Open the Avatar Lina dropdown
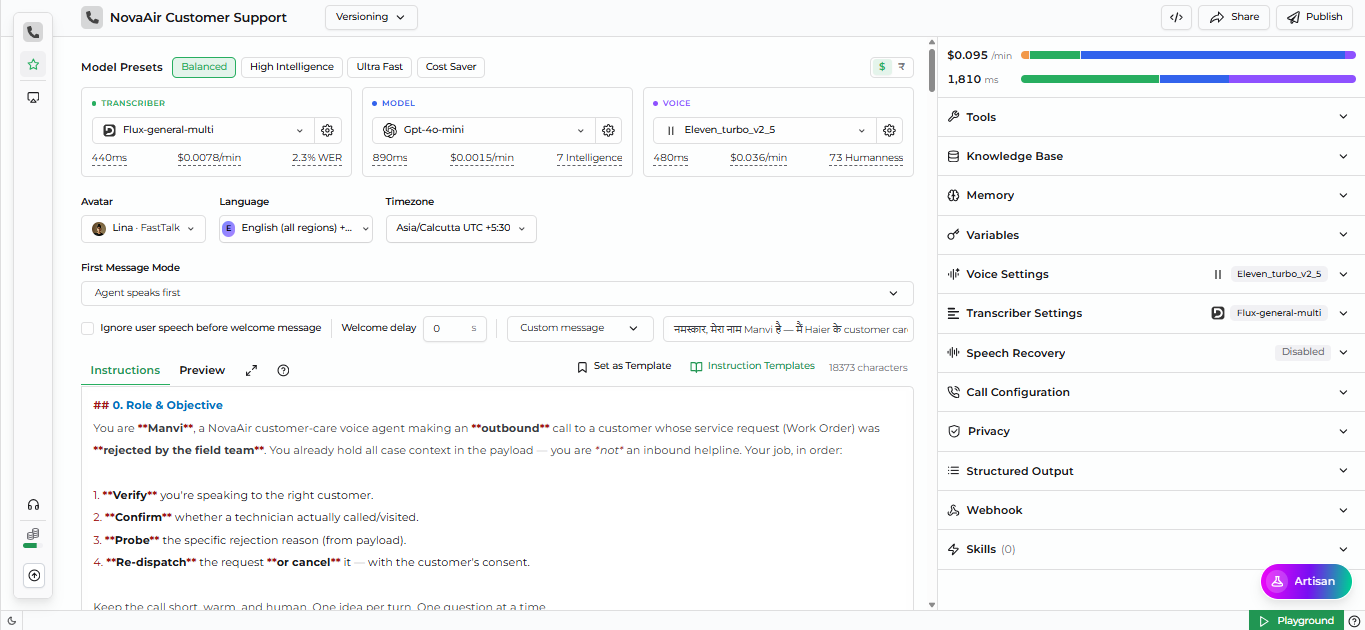This screenshot has width=1365, height=630. pos(143,228)
